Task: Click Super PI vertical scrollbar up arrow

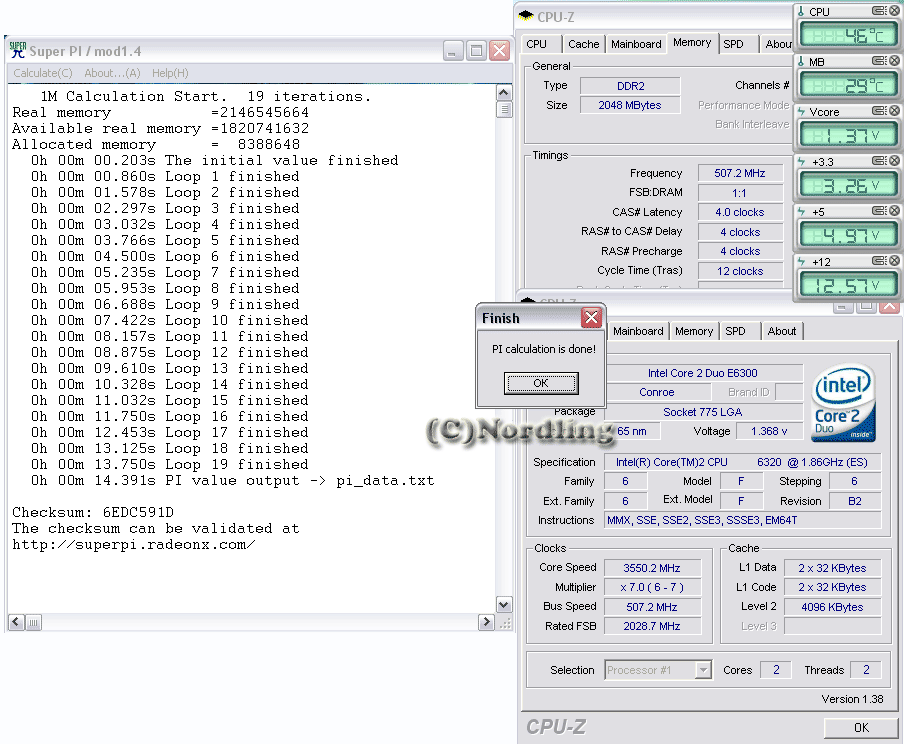Action: (503, 93)
